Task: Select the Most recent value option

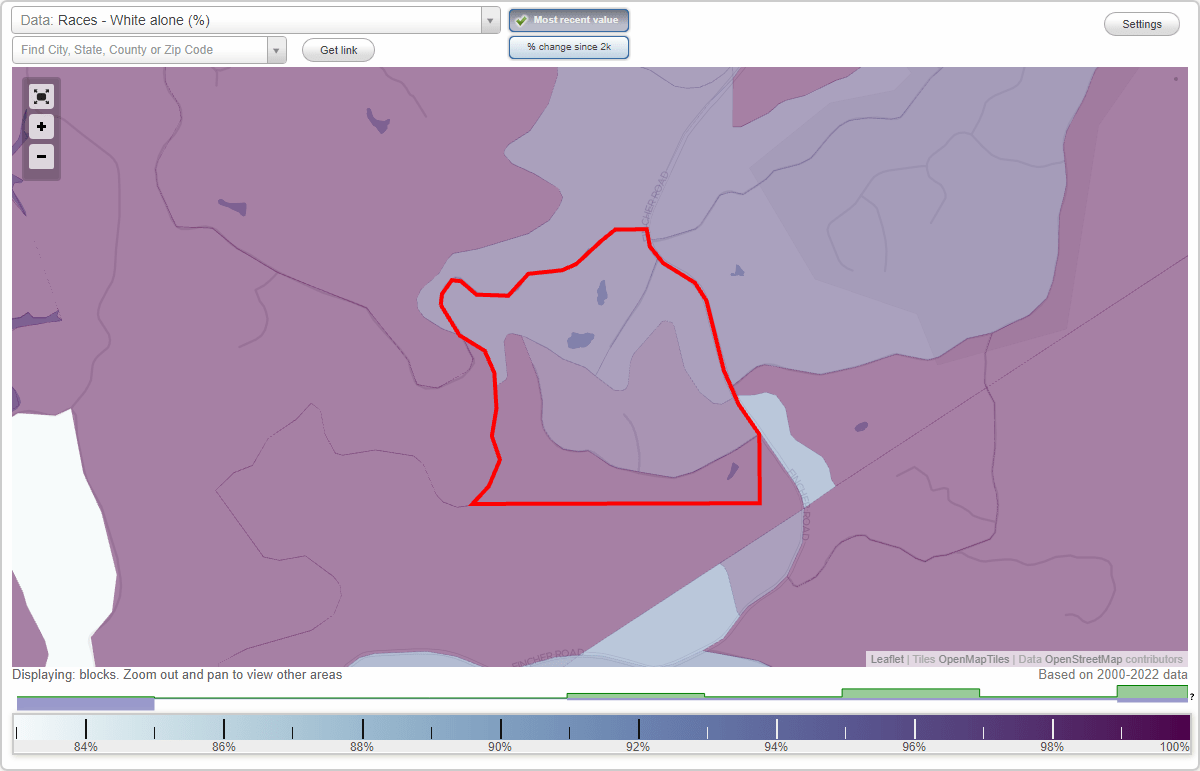Action: point(569,20)
